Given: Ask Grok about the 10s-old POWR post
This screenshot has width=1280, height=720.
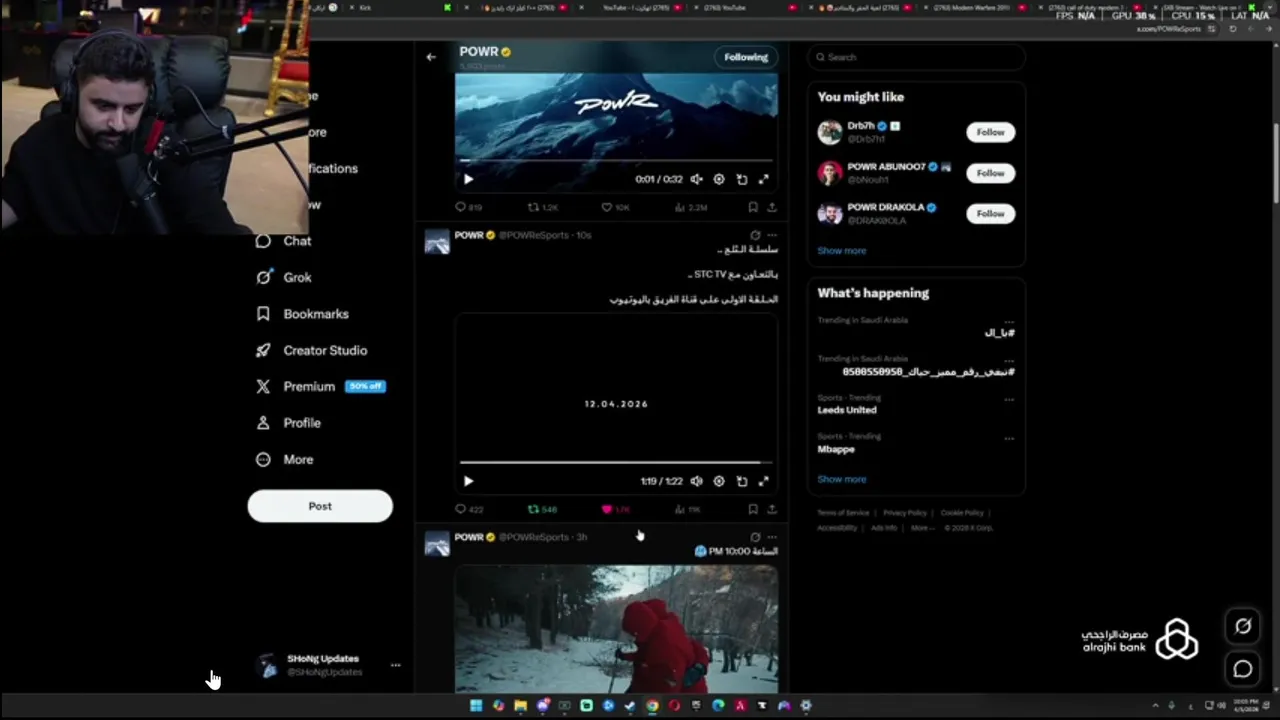Looking at the screenshot, I should tap(755, 235).
